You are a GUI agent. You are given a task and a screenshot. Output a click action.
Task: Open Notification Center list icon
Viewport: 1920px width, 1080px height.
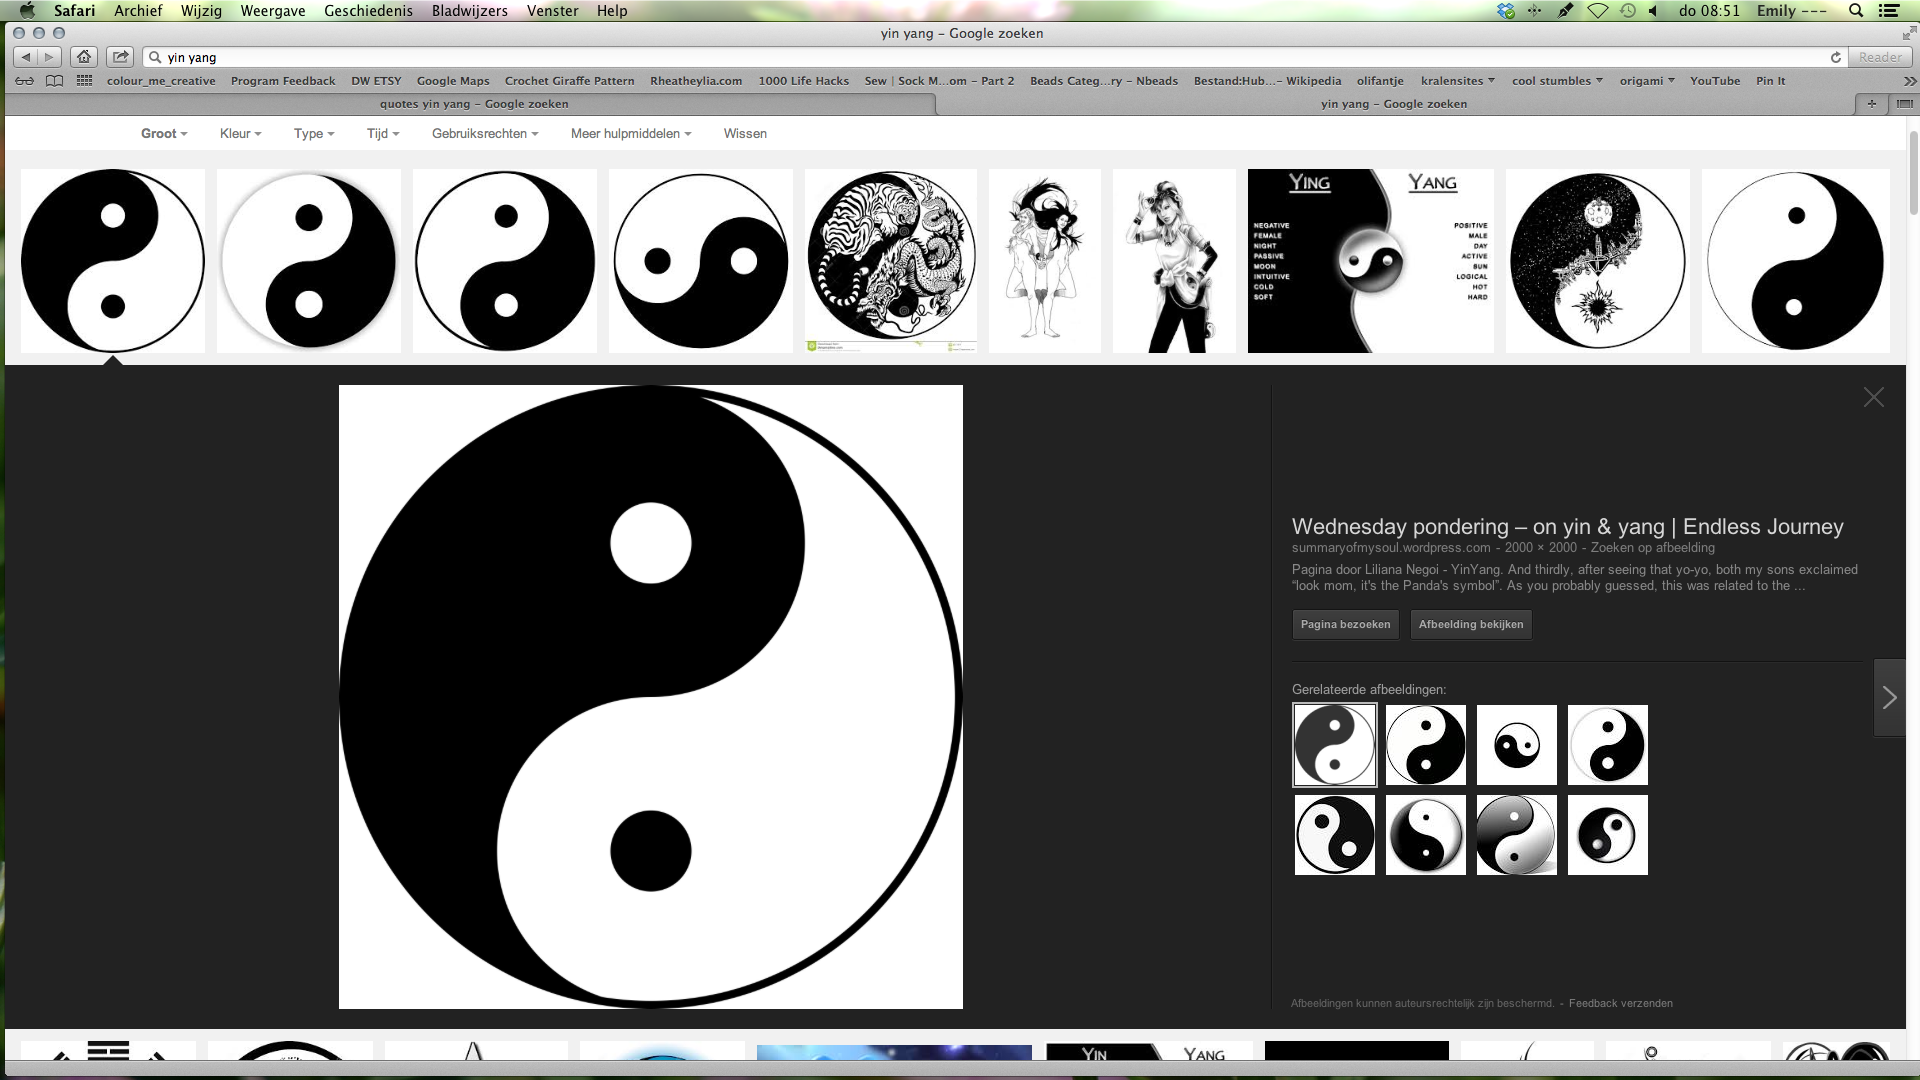coord(1889,11)
